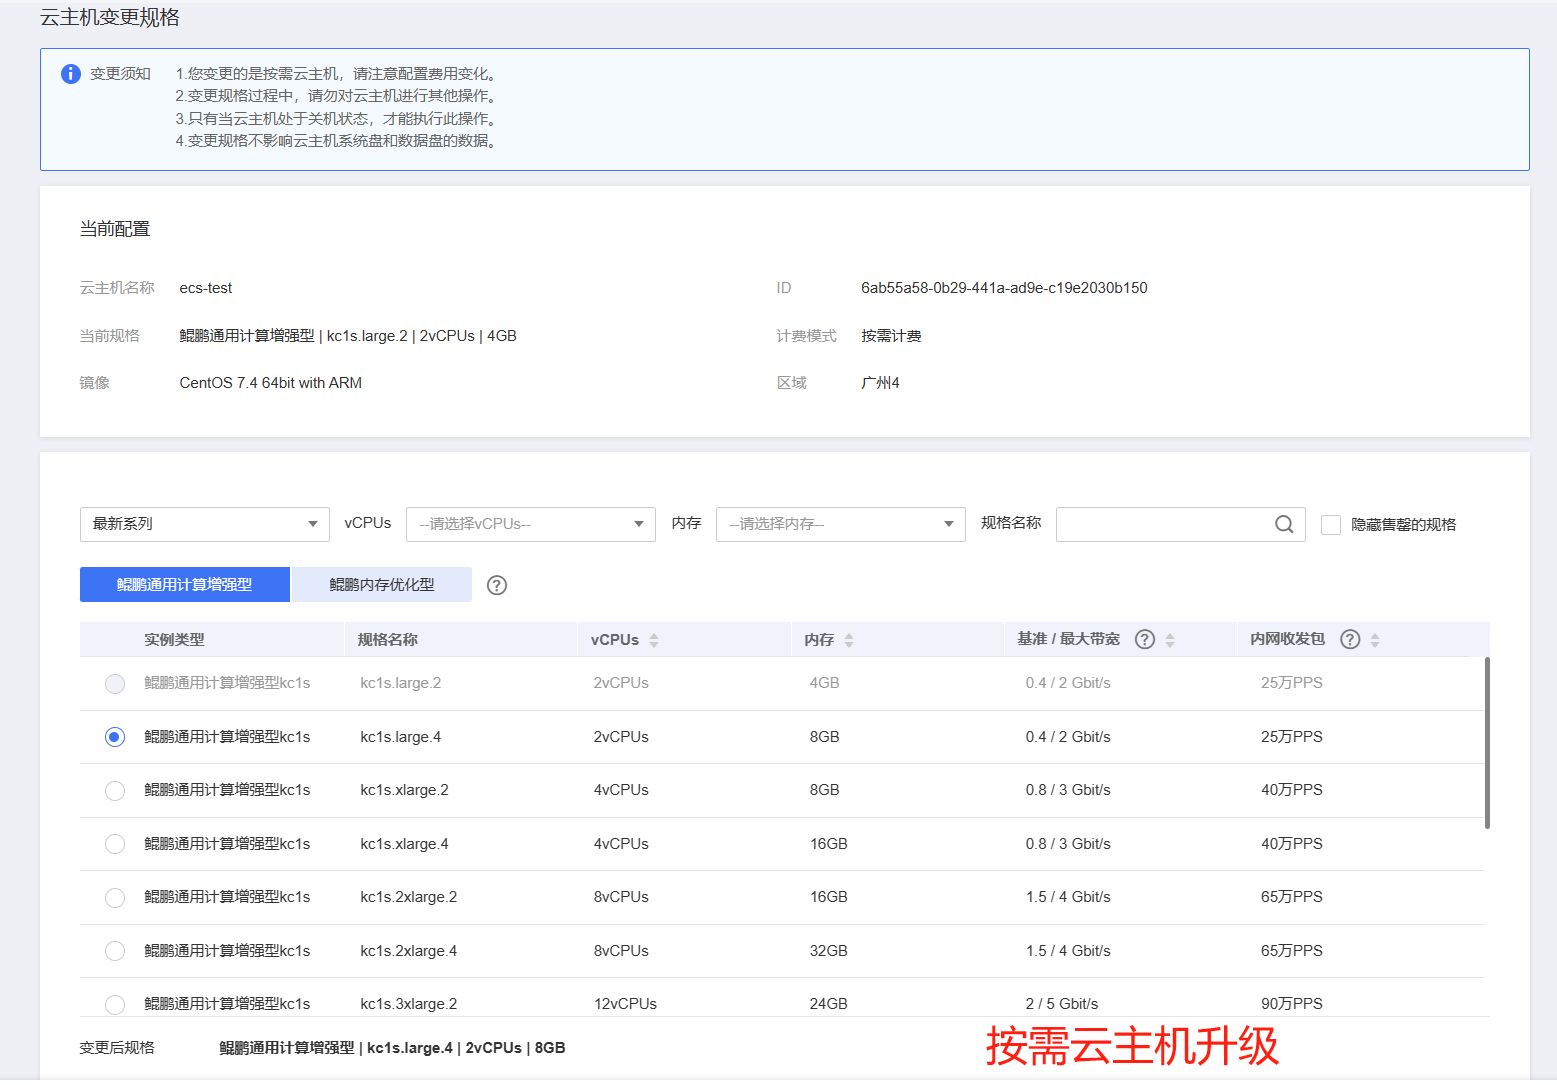Open help tooltip for 内网收发包
Screen dimensions: 1557x1085
pyautogui.click(x=1350, y=640)
